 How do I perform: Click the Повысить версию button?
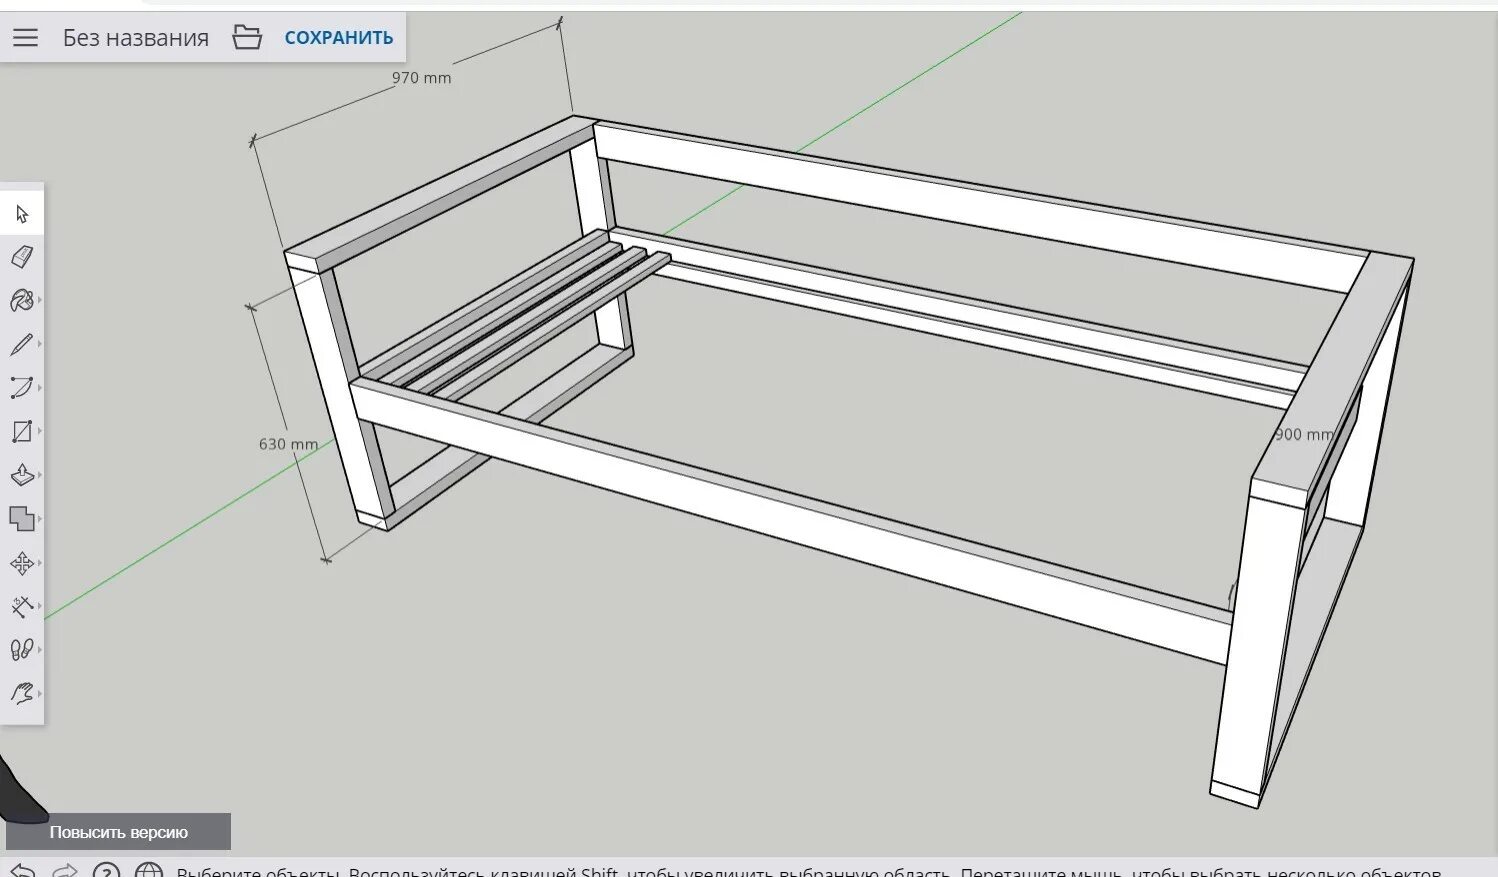tap(119, 832)
